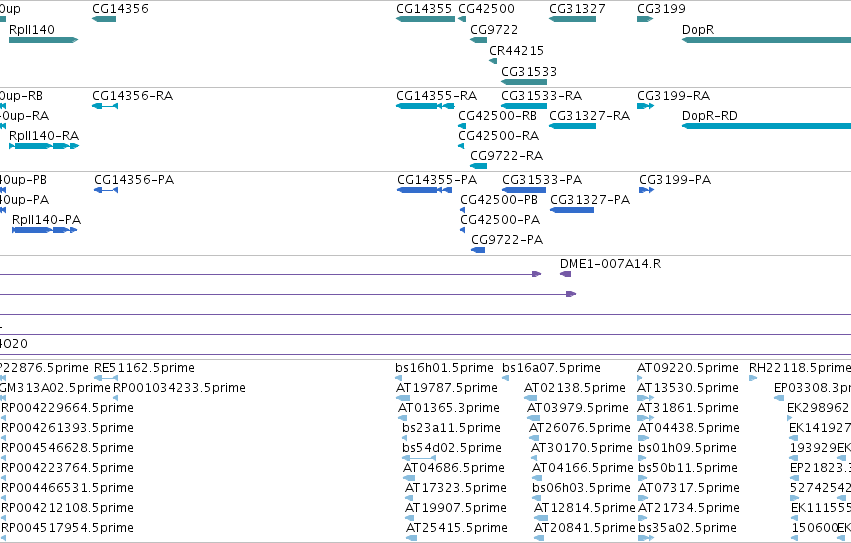Click the CG3199 gene arrow

tap(645, 19)
